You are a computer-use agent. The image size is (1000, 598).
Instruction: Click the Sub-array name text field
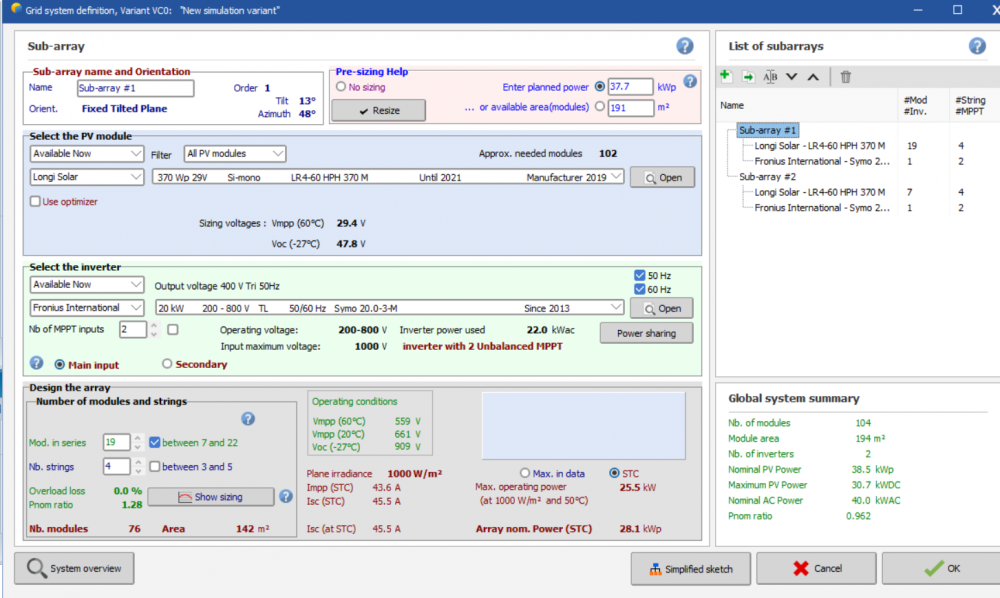[x=135, y=88]
